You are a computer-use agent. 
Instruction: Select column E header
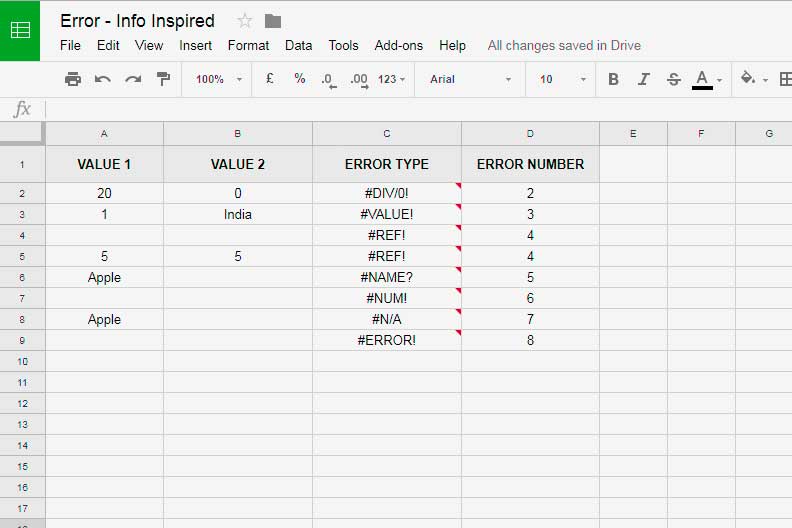633,133
